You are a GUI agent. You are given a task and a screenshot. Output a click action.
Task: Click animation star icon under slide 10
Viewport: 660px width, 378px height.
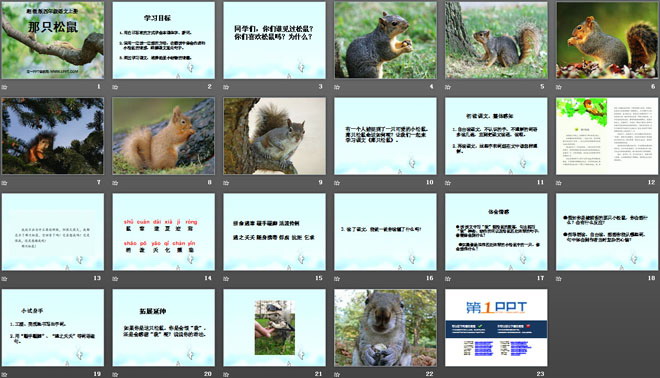click(337, 183)
